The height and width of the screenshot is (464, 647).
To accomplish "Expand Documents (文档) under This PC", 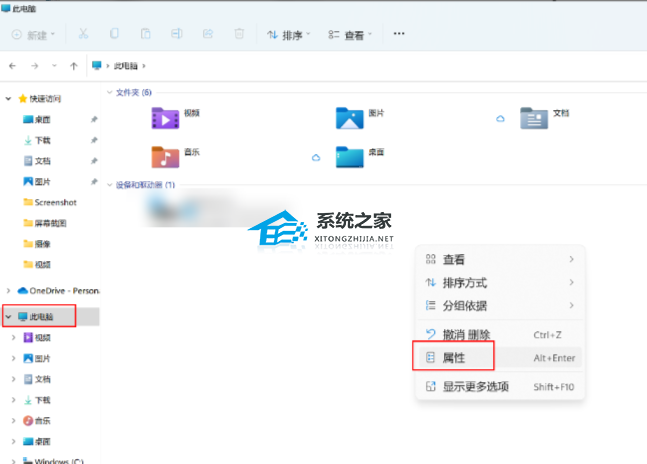I will click(14, 379).
